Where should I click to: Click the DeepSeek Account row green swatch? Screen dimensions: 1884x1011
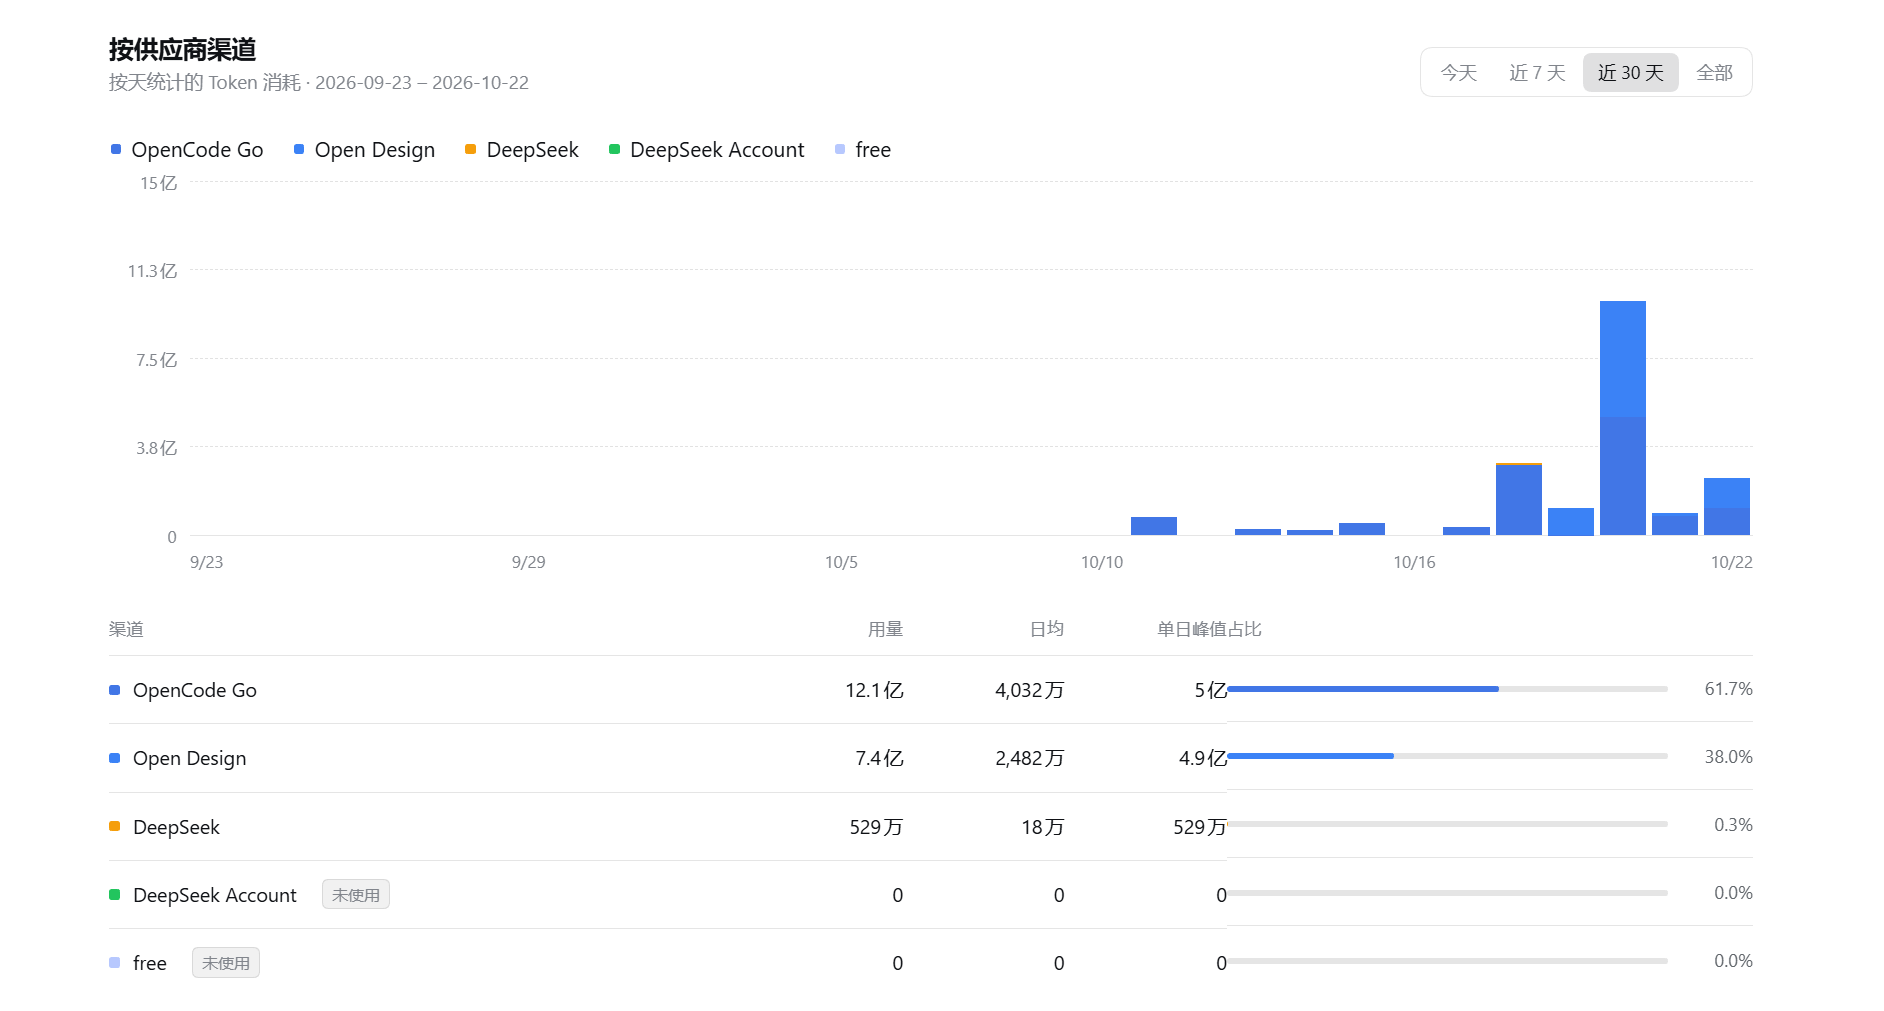point(114,894)
